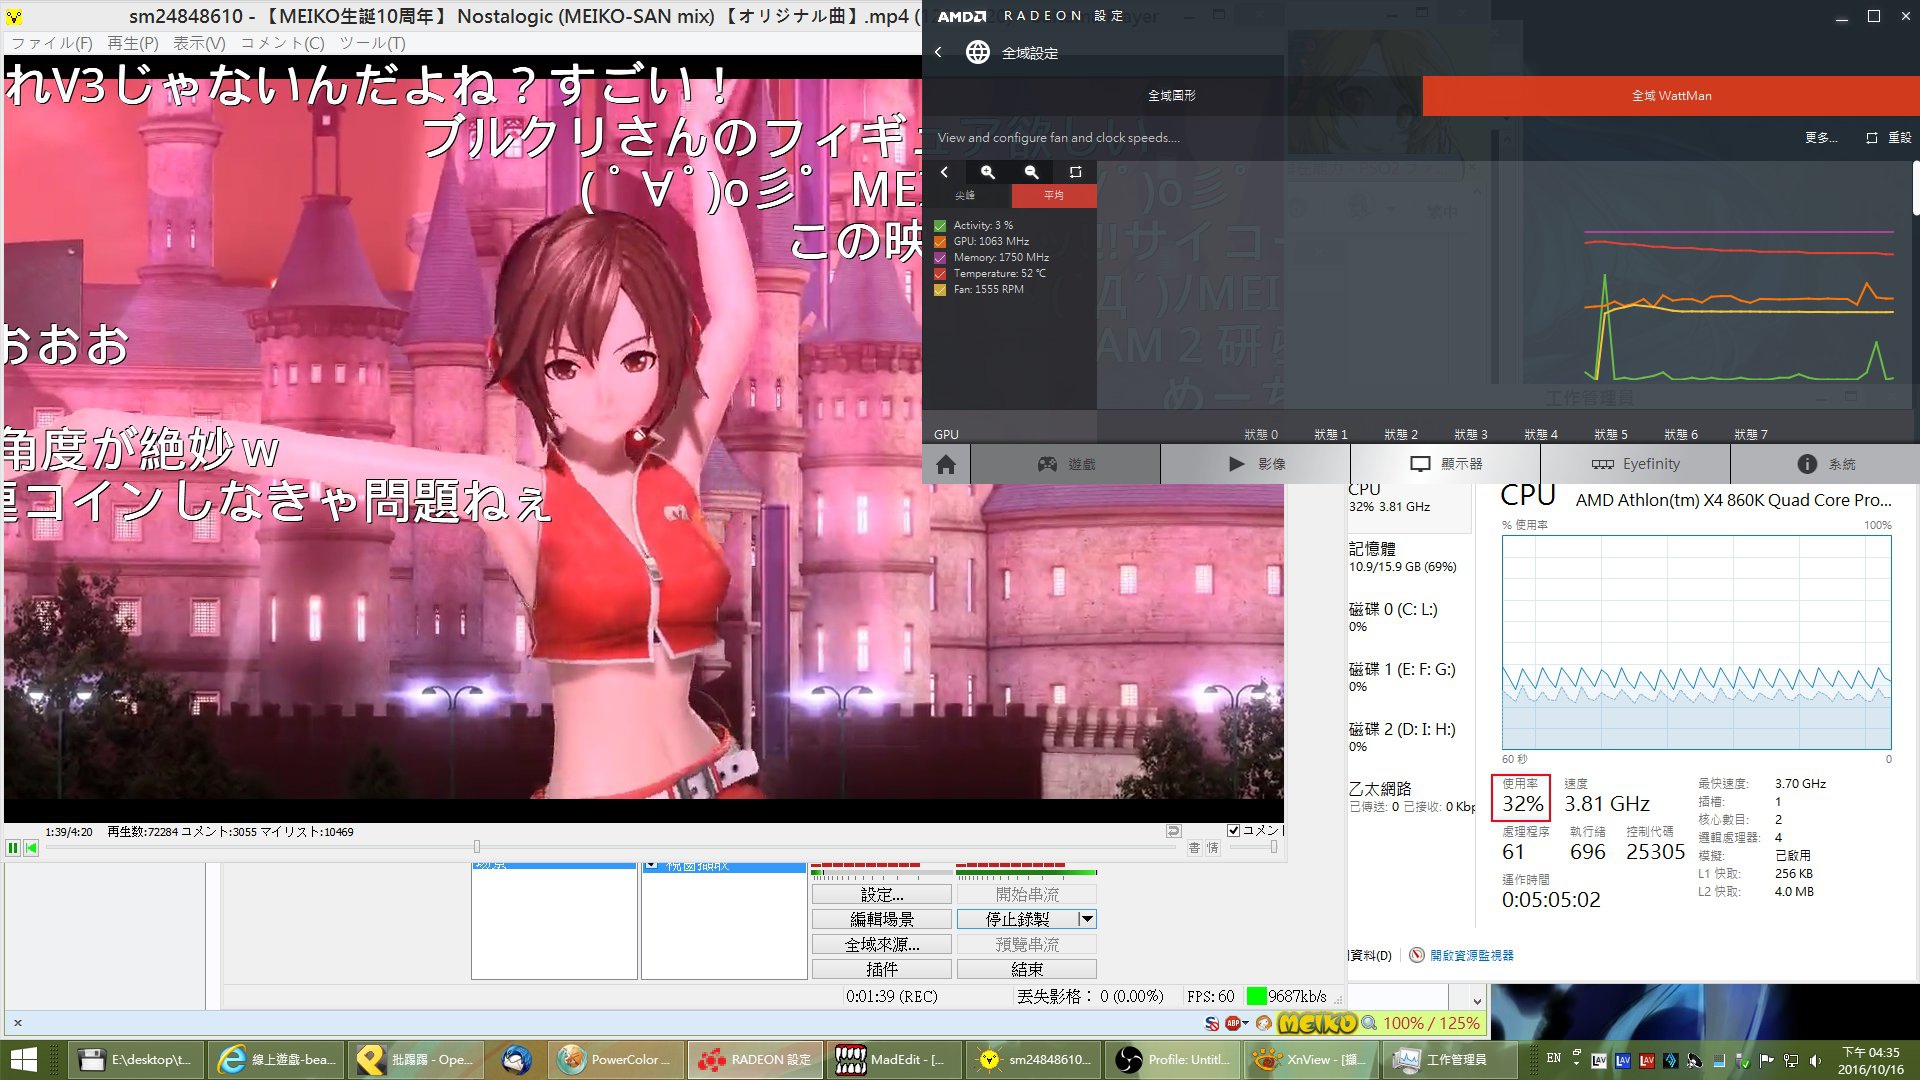This screenshot has width=1920, height=1080.
Task: Zoom out on the WattMan graph
Action: 1031,172
